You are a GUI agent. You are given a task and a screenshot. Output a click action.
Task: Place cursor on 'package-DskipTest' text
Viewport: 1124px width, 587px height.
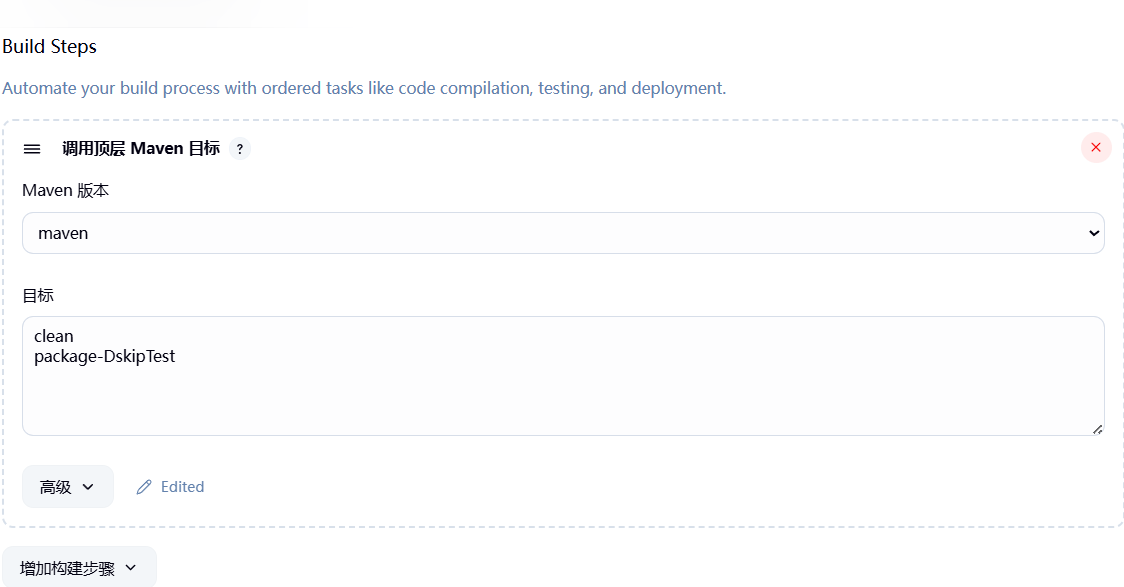(104, 356)
